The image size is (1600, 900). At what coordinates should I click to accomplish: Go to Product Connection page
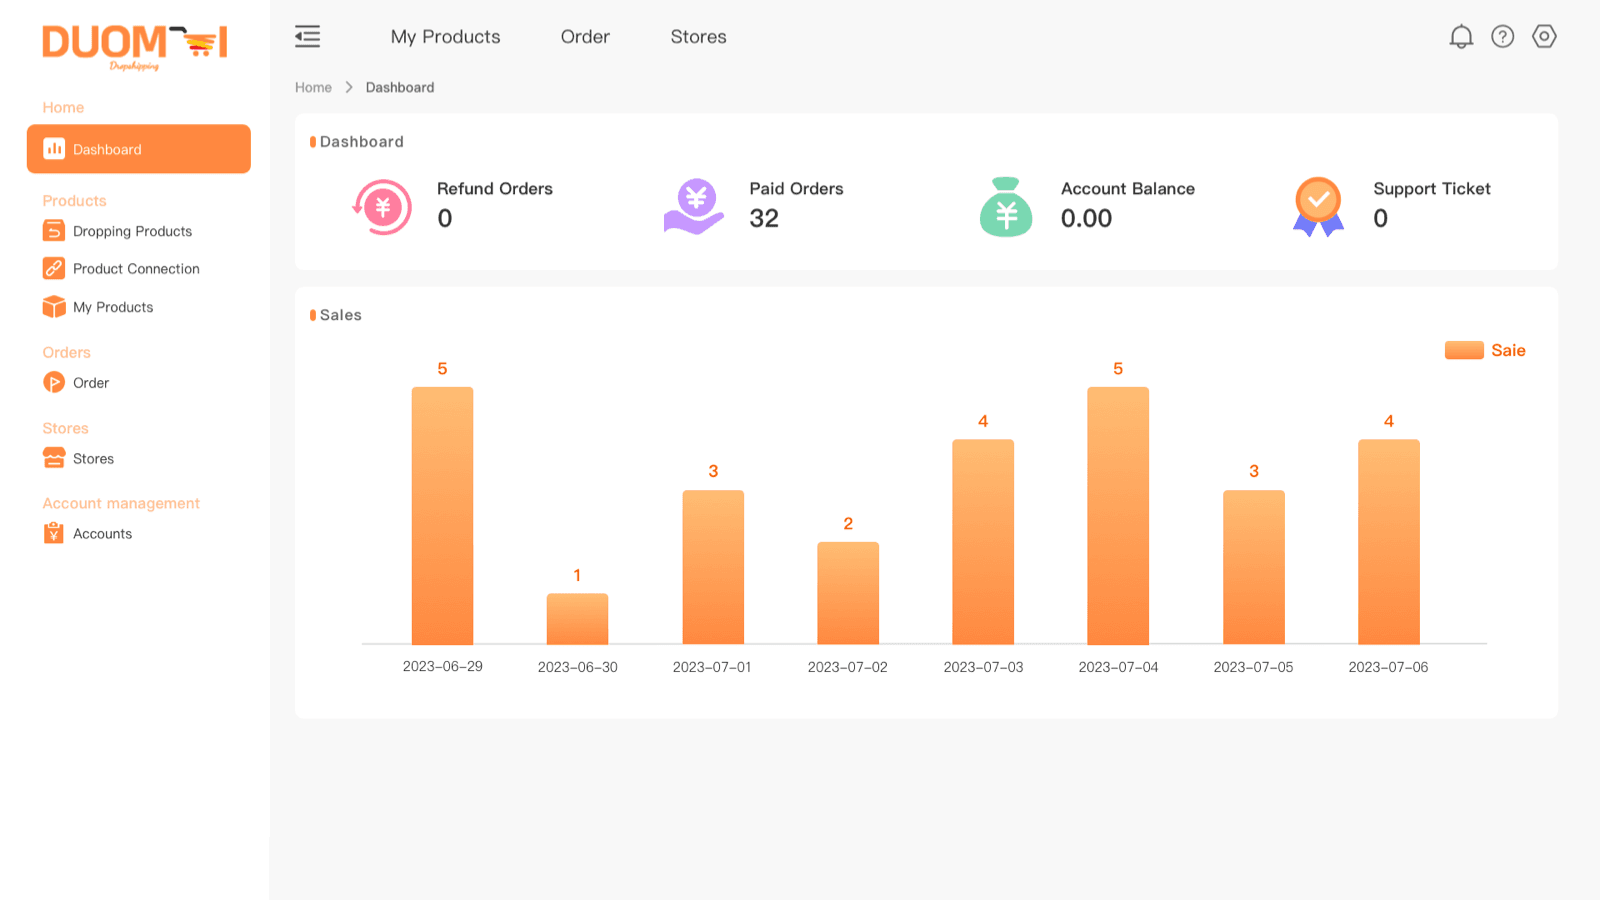click(x=136, y=269)
